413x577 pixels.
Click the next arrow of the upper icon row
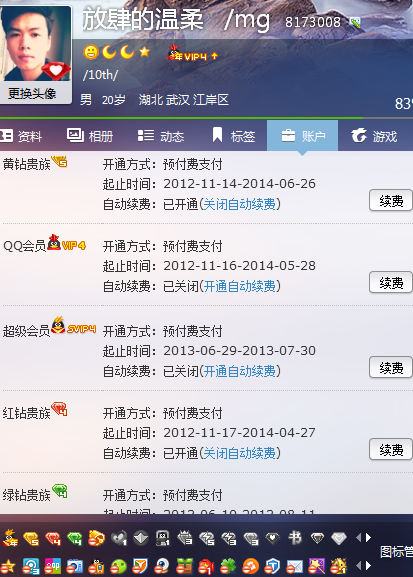[x=368, y=538]
